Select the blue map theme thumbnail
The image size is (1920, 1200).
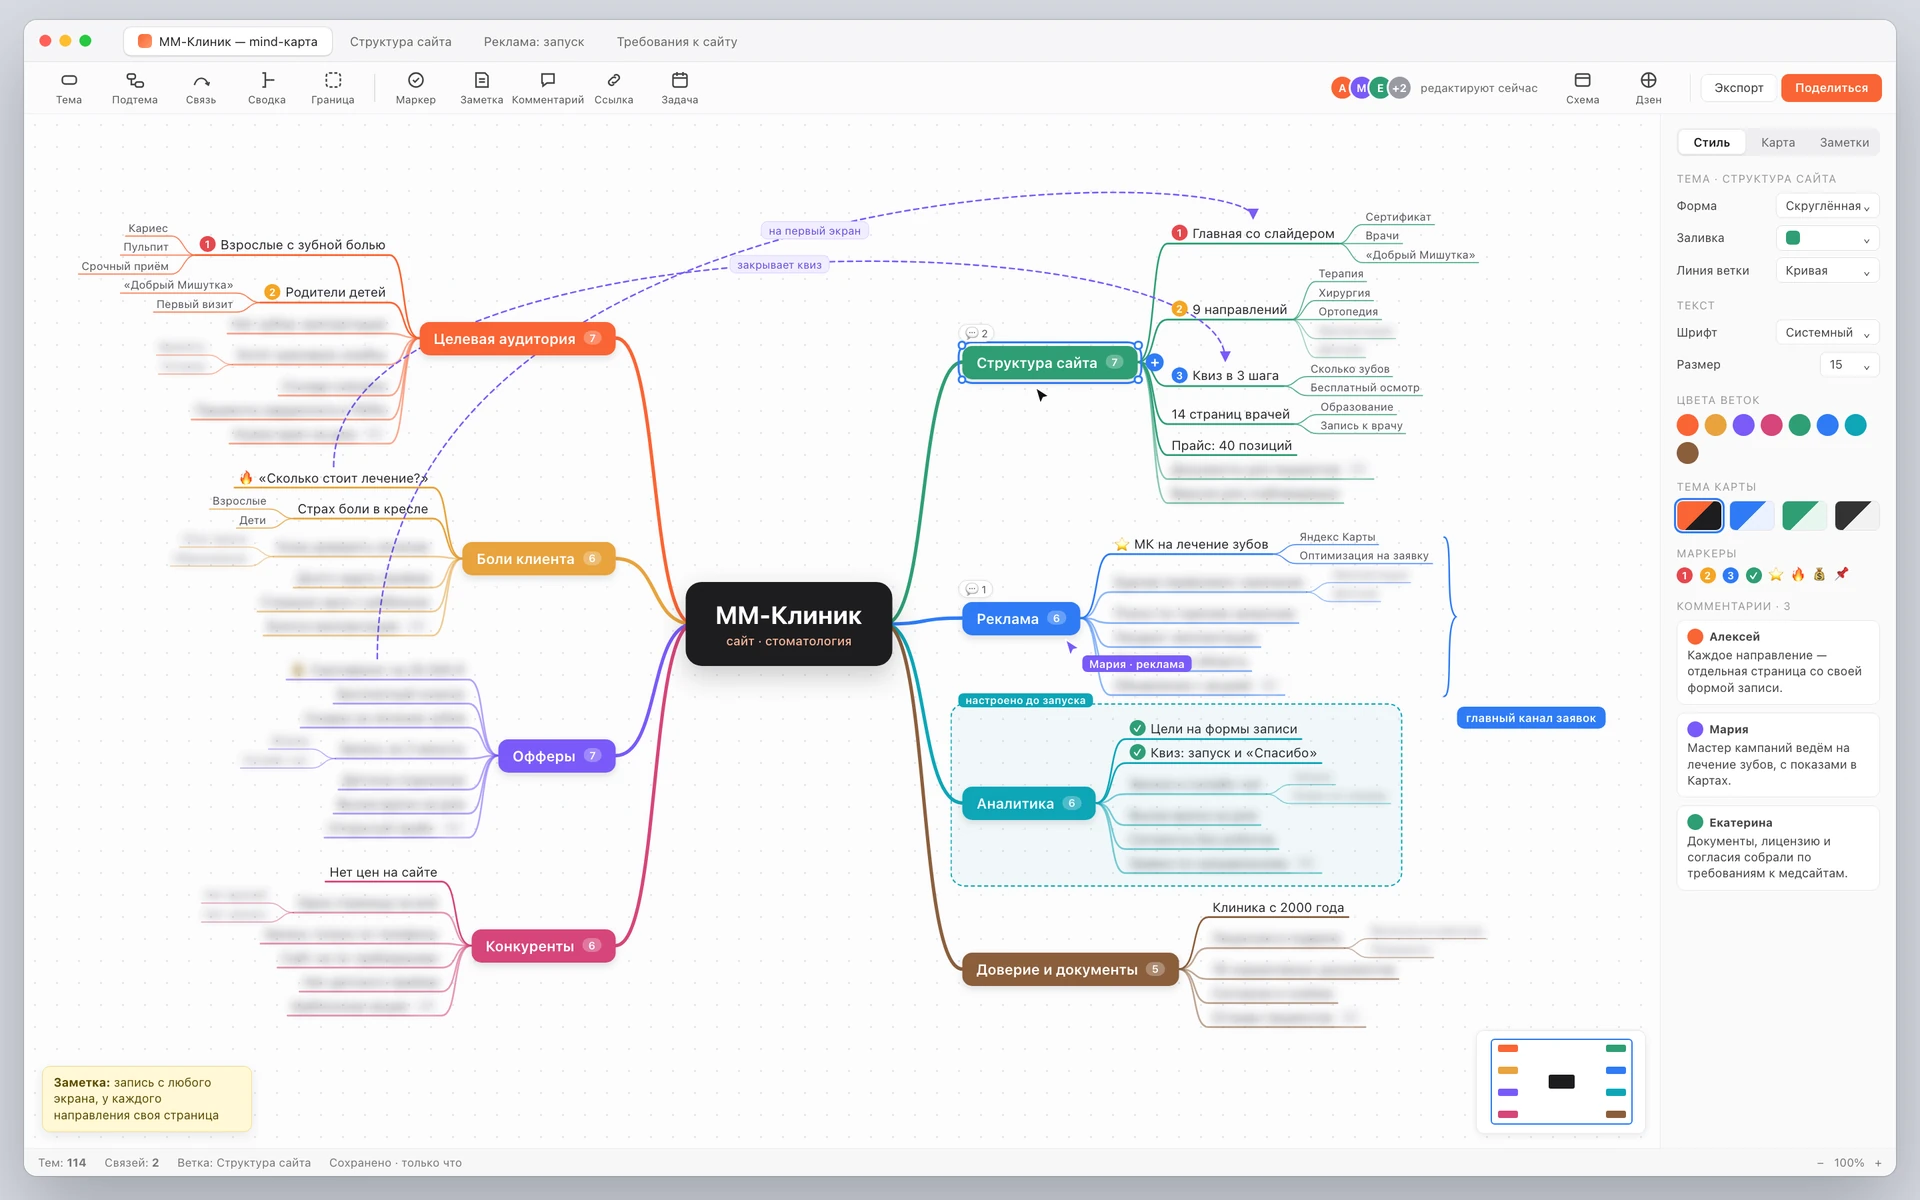tap(1752, 516)
